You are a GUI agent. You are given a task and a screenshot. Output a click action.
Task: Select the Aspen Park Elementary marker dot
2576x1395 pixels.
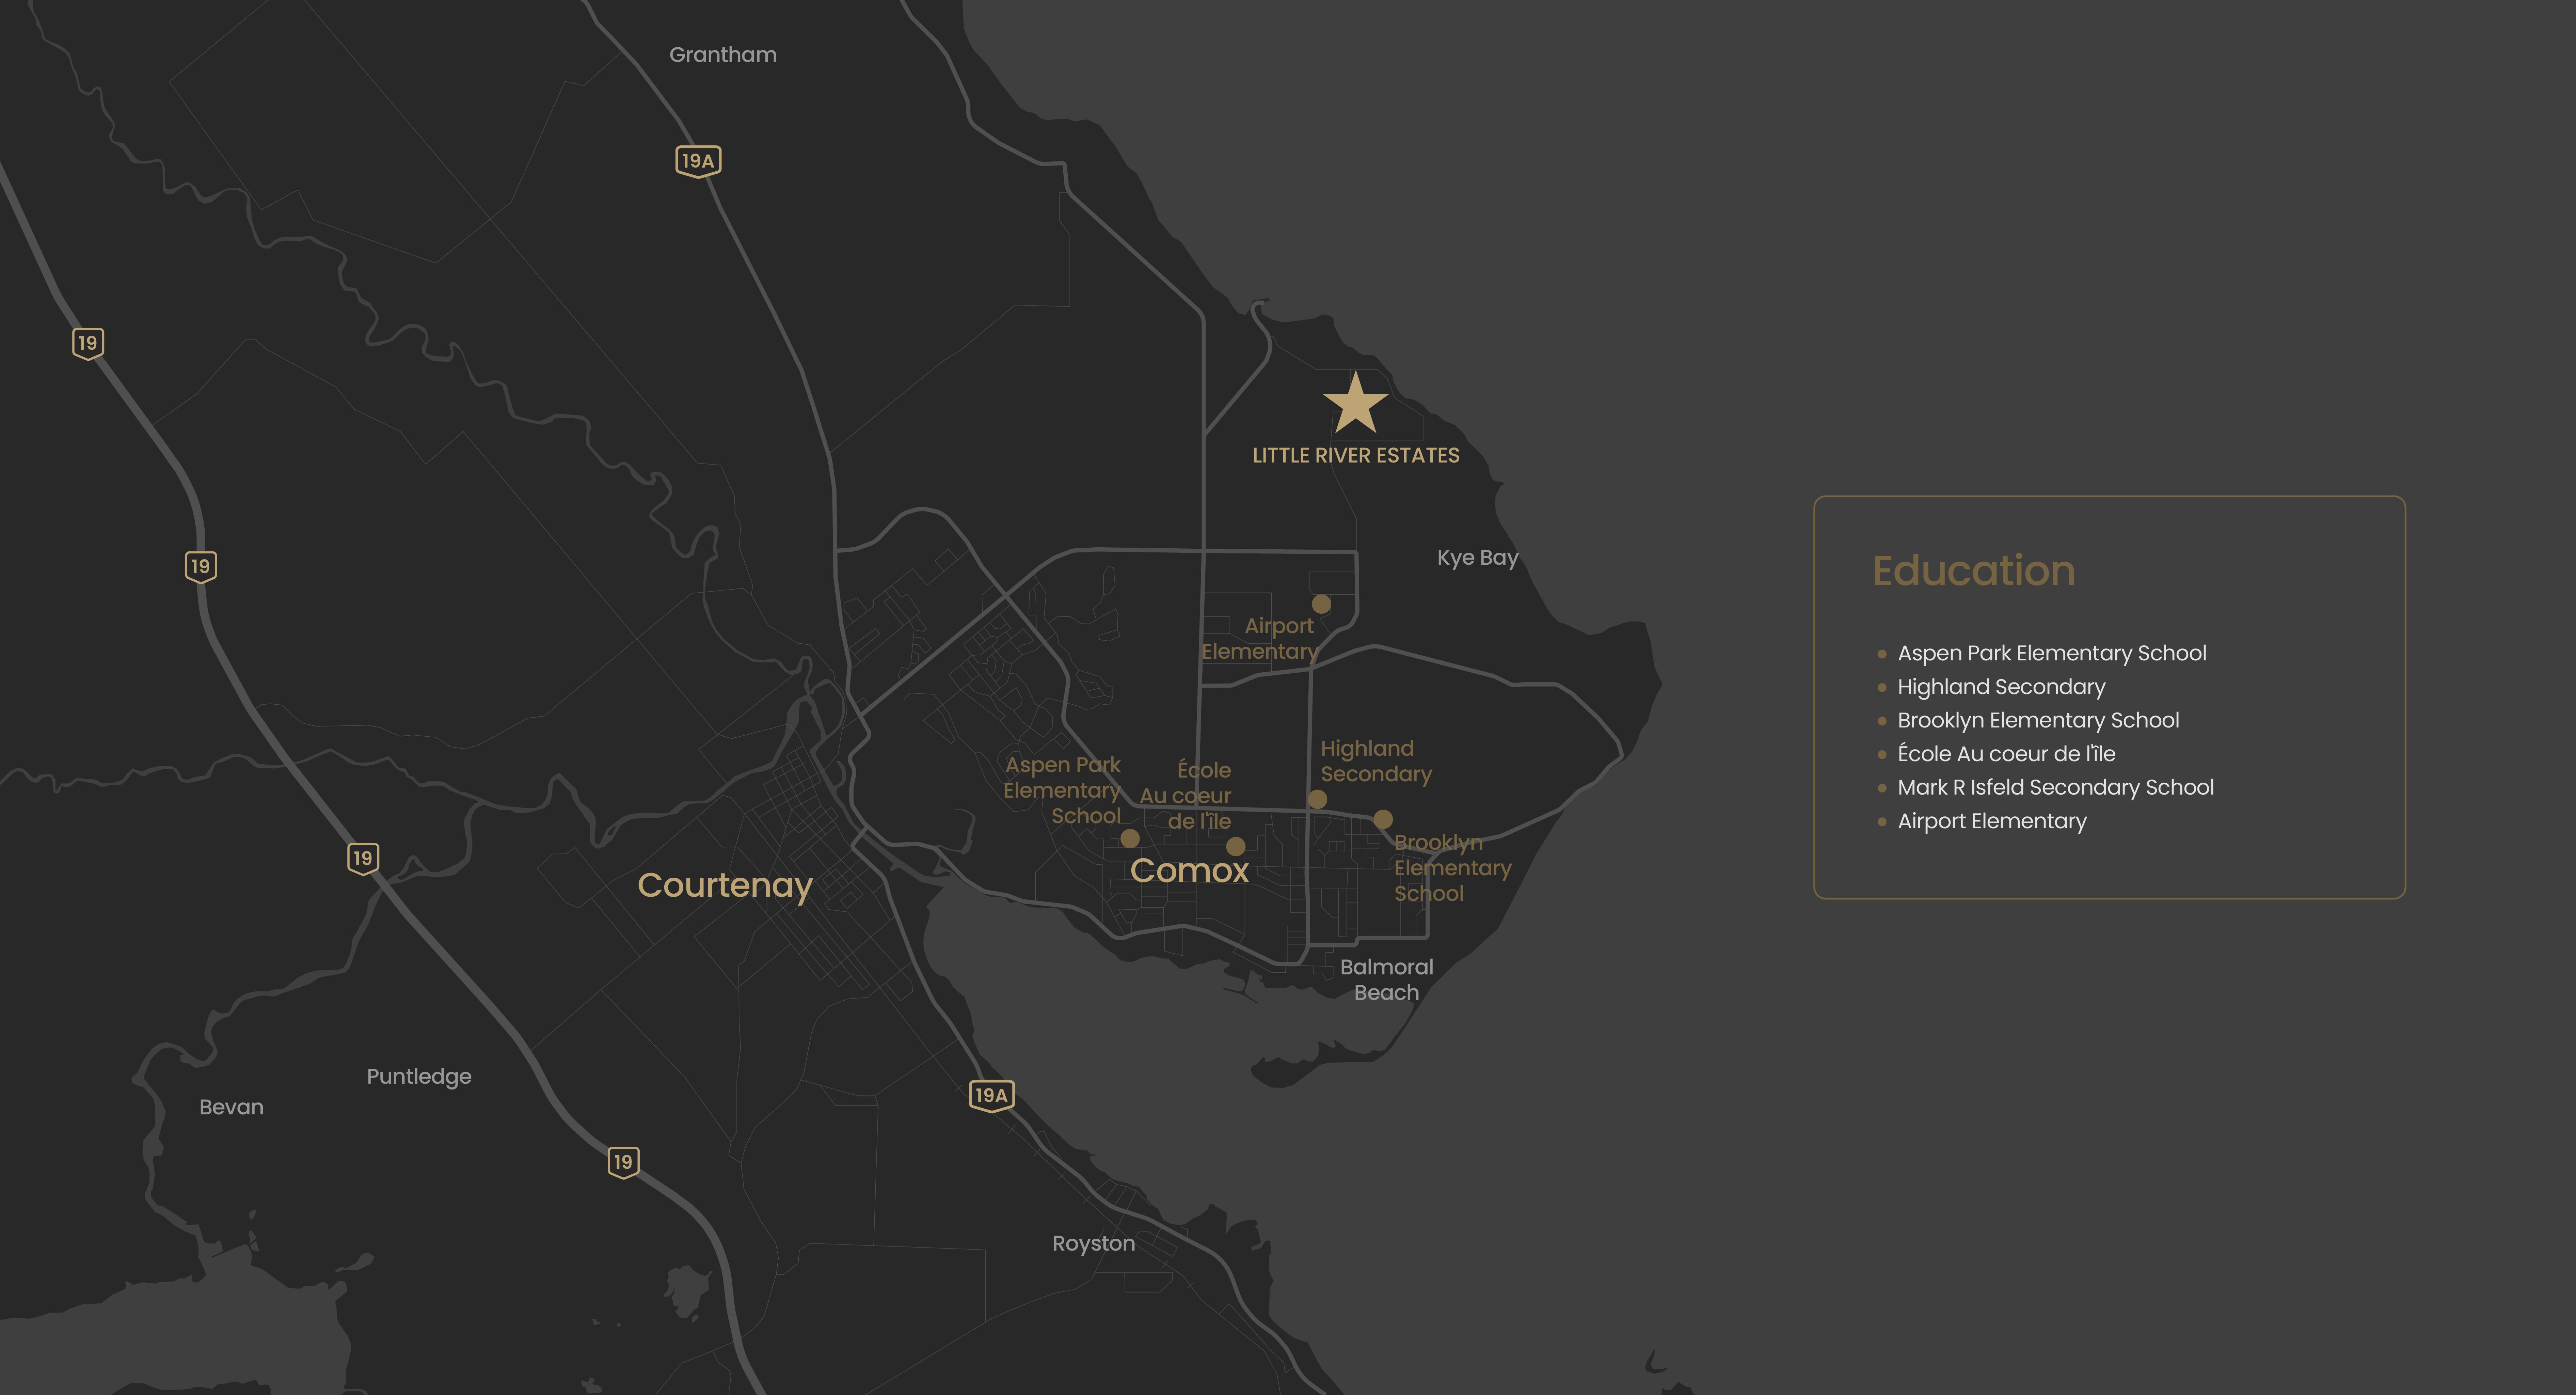pyautogui.click(x=1130, y=838)
